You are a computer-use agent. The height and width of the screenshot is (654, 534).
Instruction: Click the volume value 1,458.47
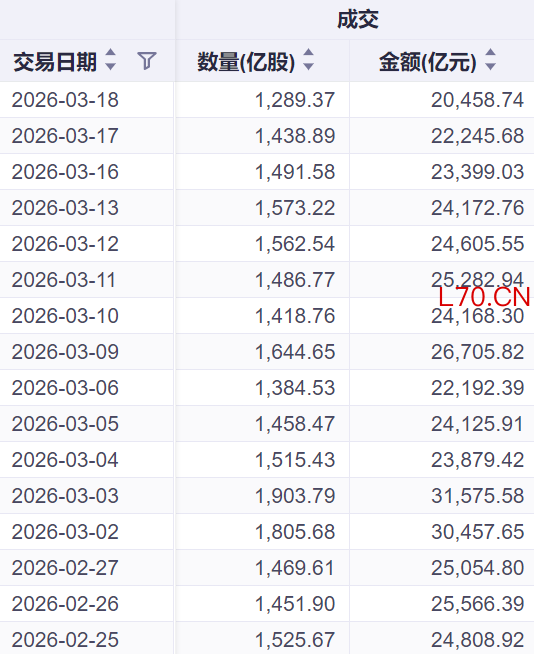point(295,424)
